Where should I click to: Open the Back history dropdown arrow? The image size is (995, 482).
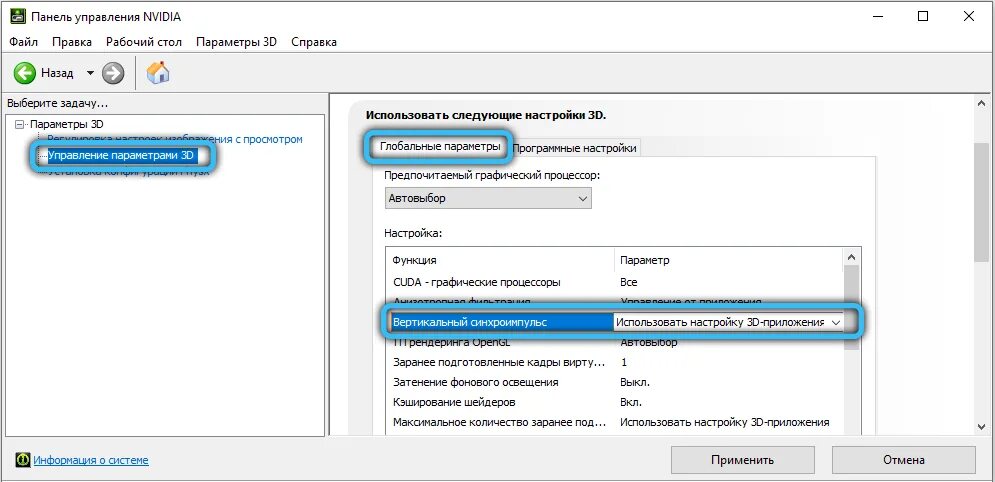coord(89,73)
